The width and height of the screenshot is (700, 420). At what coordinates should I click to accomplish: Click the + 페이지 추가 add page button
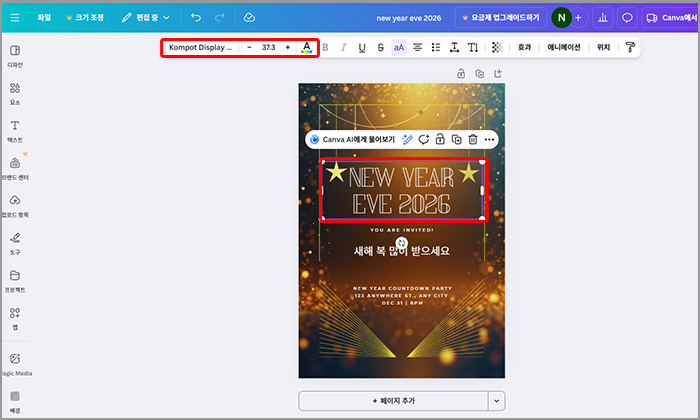click(x=393, y=401)
